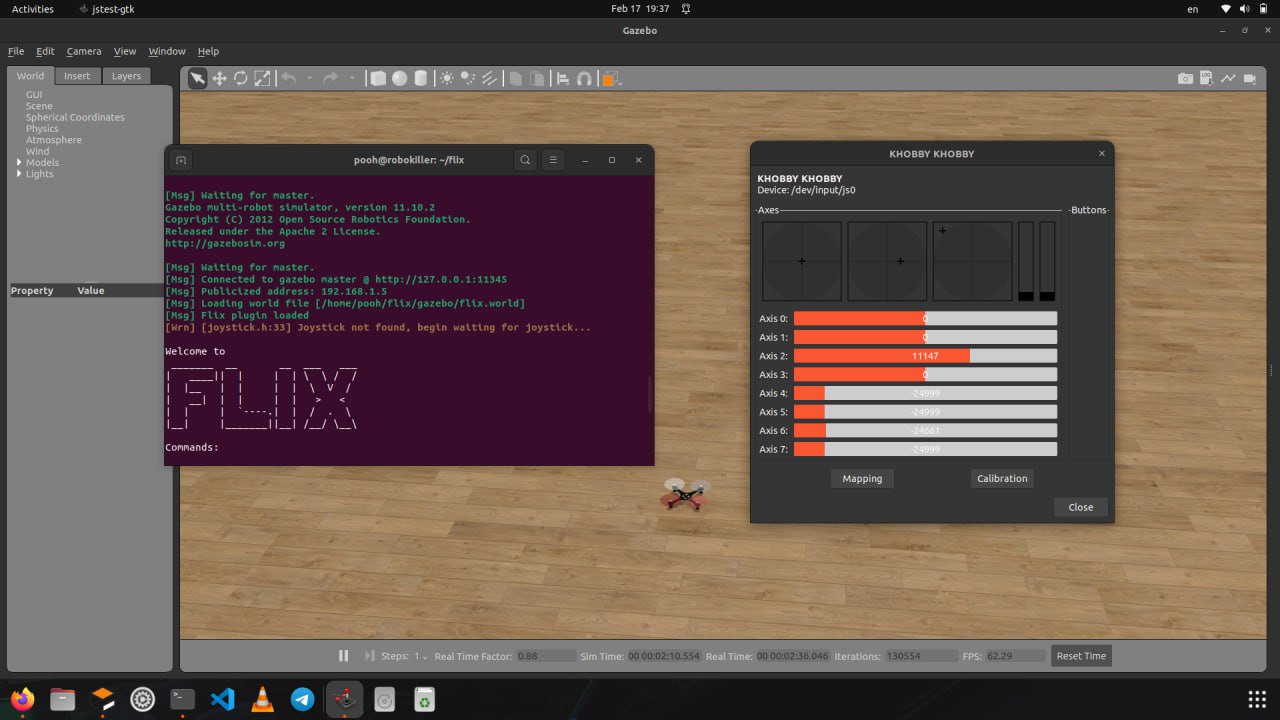1280x720 pixels.
Task: Launch Firefox from the dock
Action: pos(22,699)
